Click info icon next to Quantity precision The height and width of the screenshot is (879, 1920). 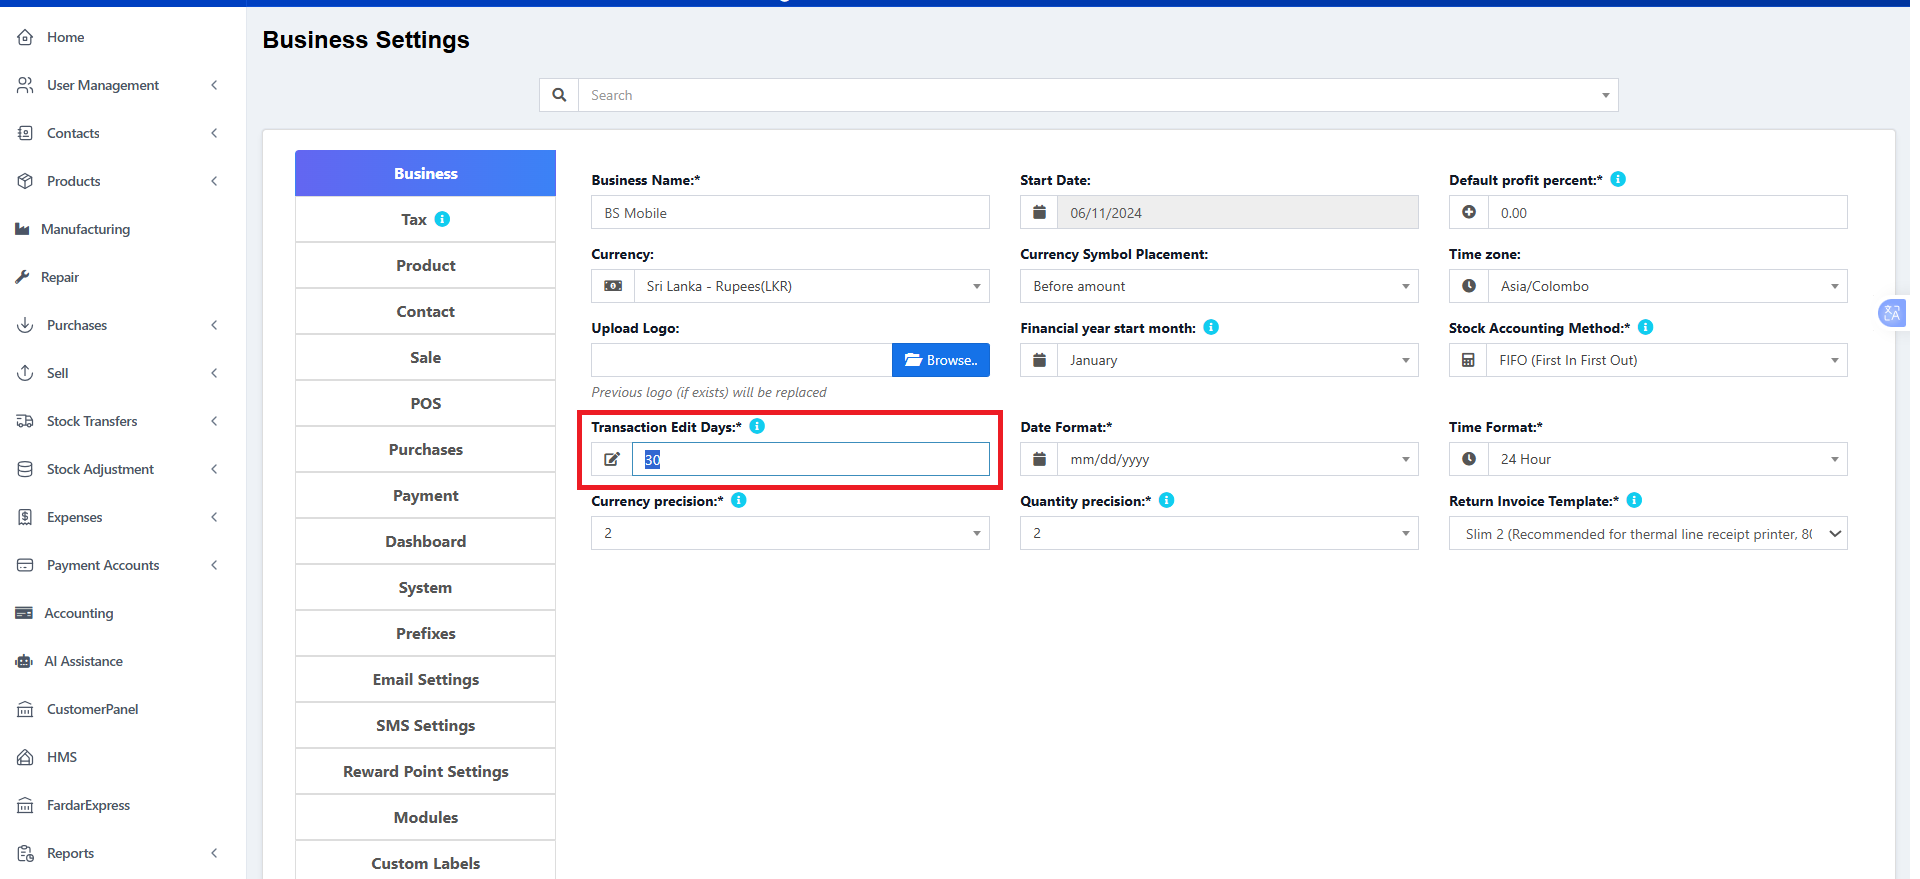[1166, 500]
